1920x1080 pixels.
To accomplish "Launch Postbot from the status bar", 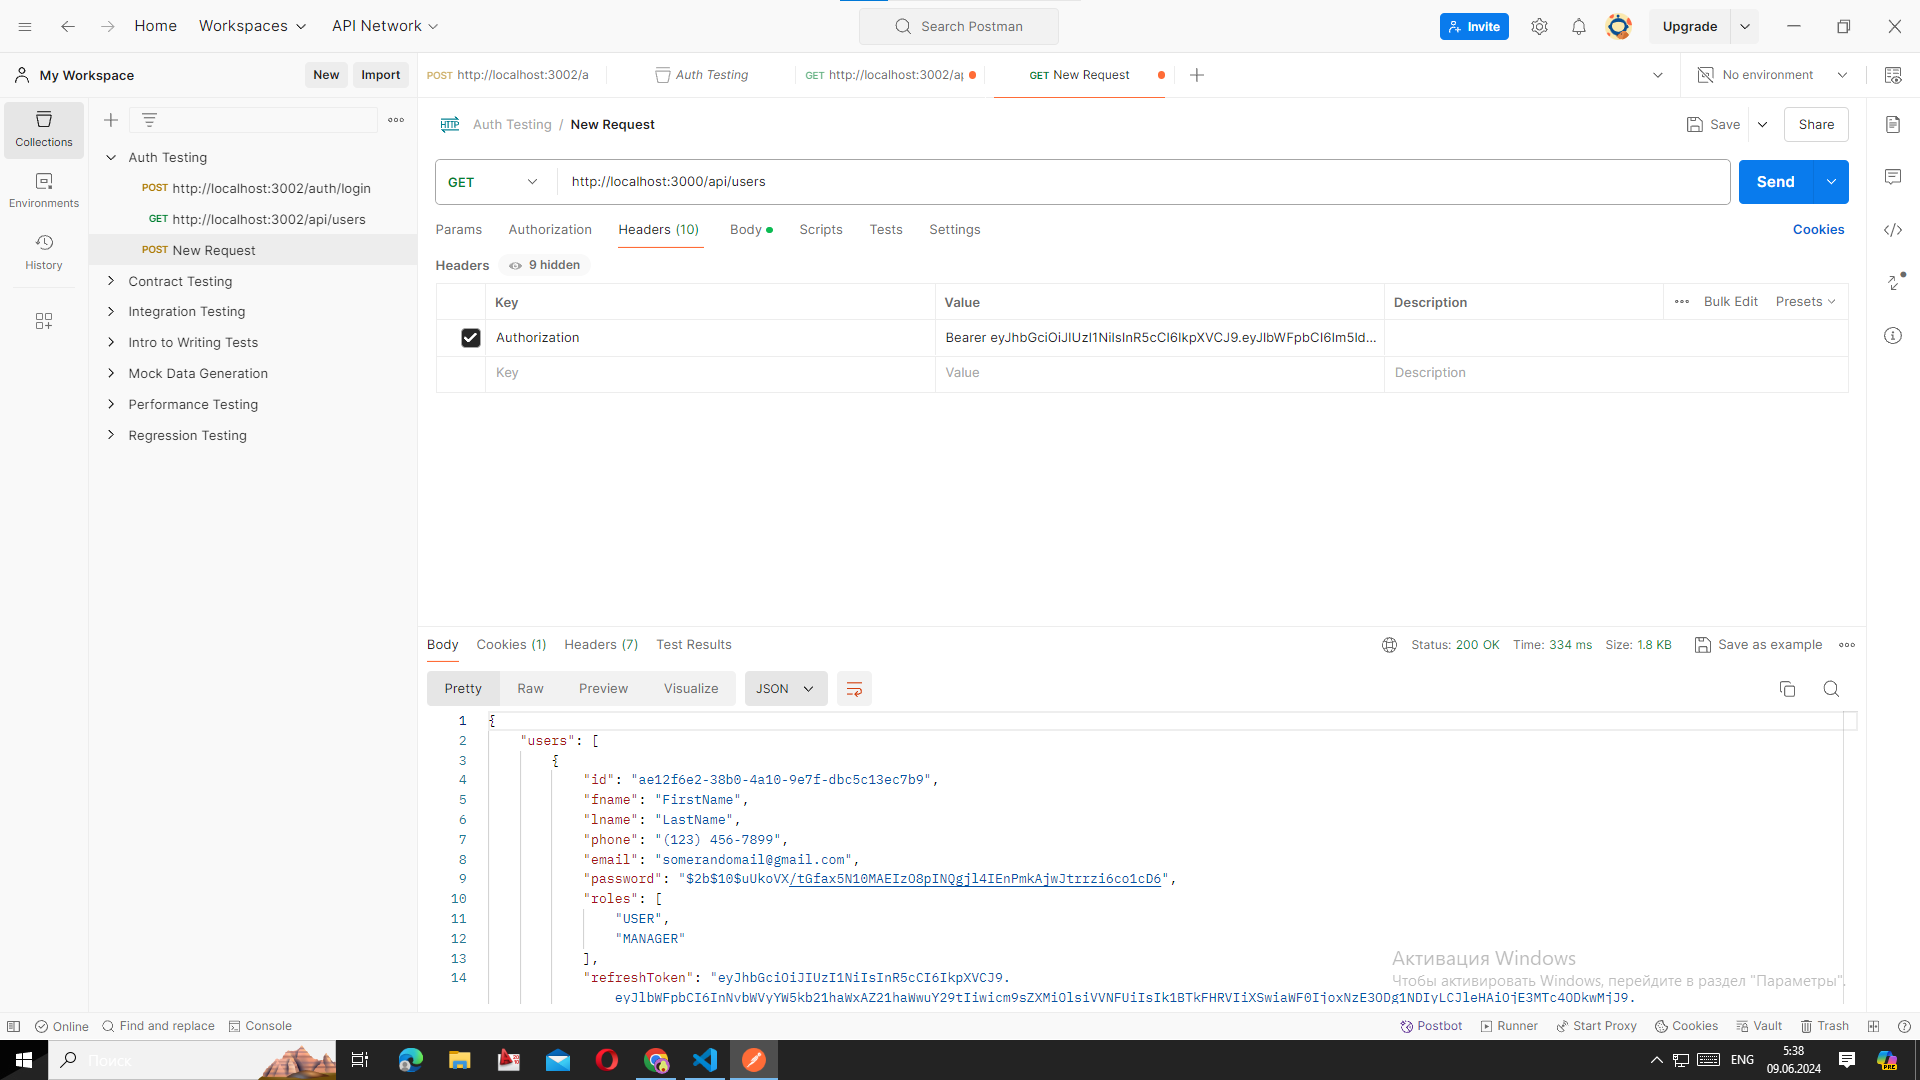I will (x=1431, y=1026).
